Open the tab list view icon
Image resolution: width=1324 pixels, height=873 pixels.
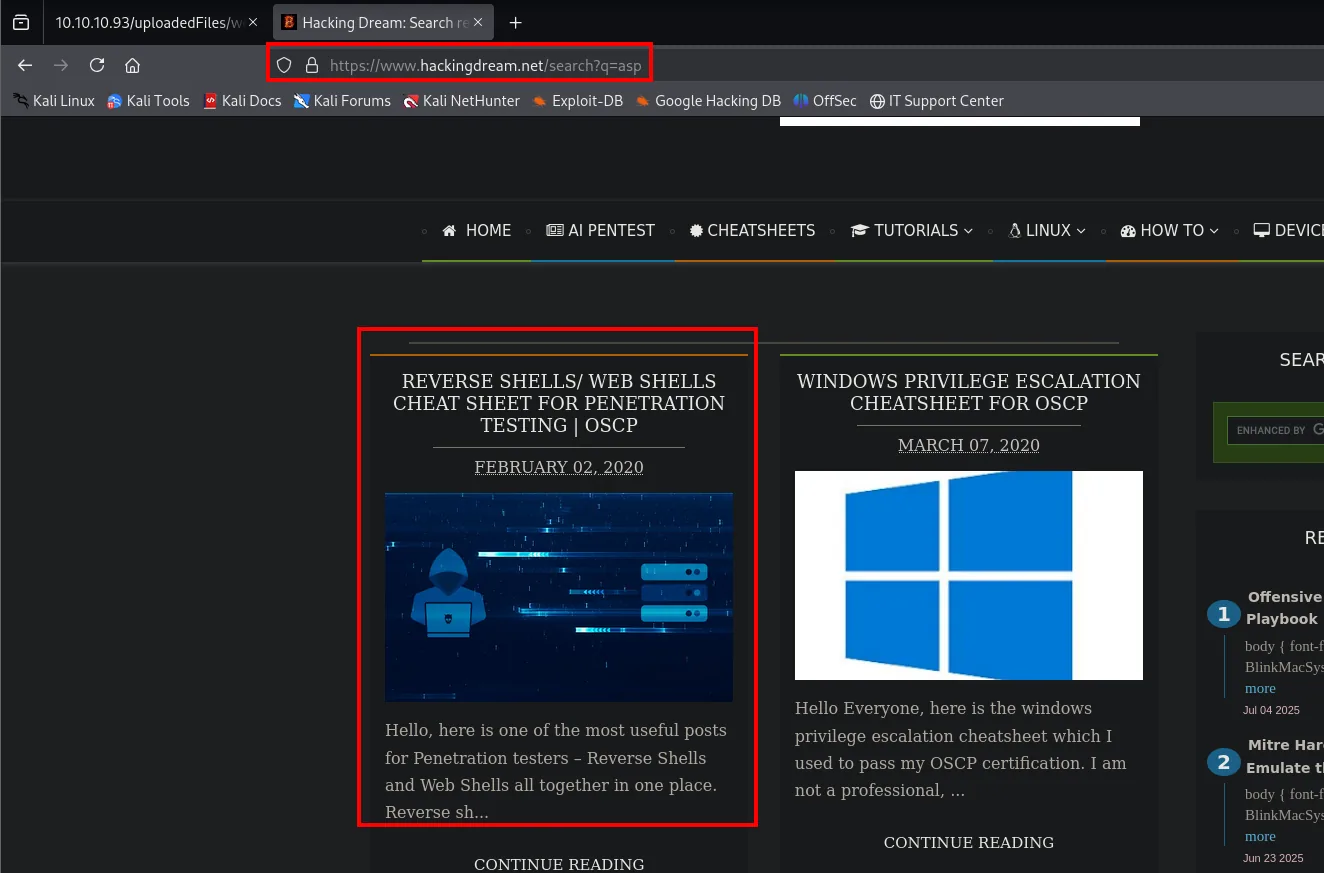(21, 22)
